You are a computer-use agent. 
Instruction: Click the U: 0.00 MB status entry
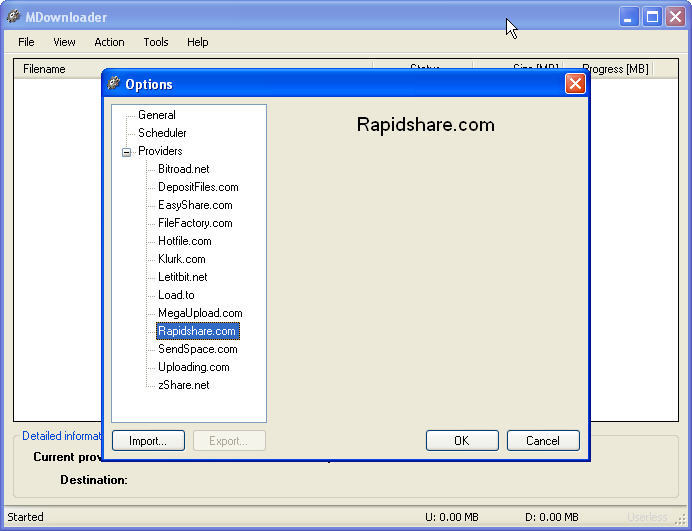(451, 517)
